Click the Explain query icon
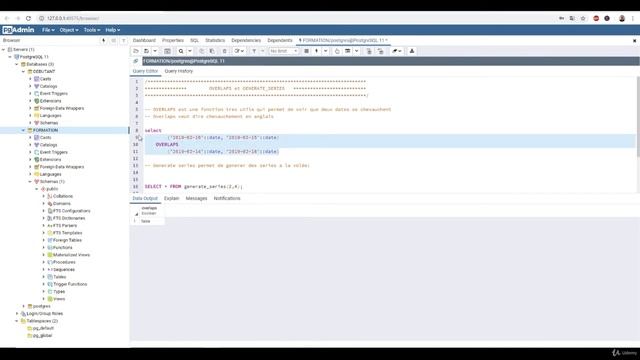Image resolution: width=640 pixels, height=360 pixels. [x=337, y=51]
